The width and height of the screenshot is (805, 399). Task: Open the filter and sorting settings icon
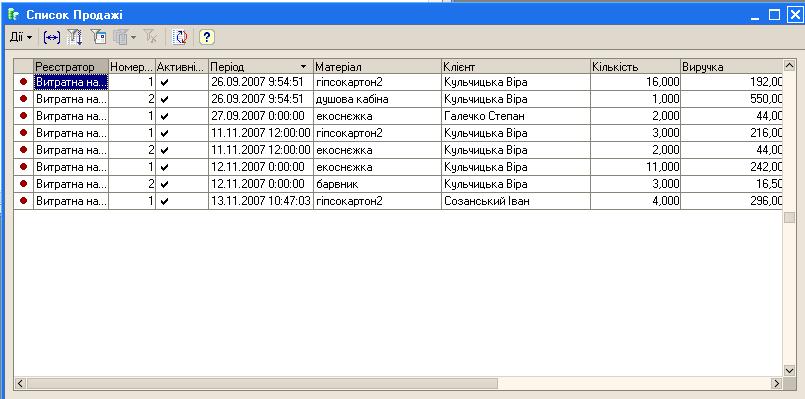coord(75,37)
